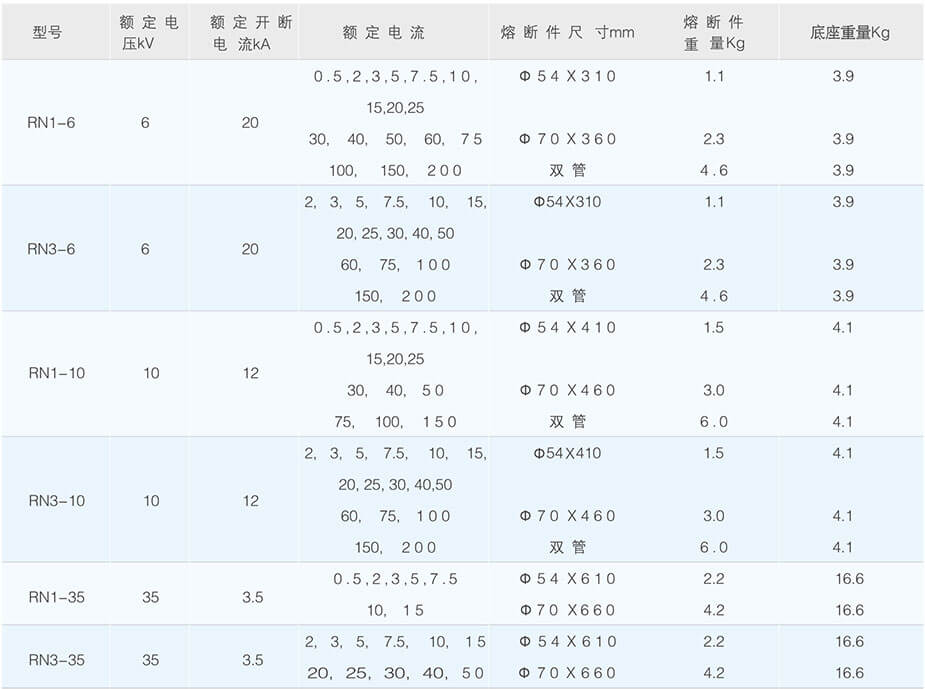Image resolution: width=925 pixels, height=689 pixels.
Task: Select the RN1-6 model cell
Action: click(x=51, y=123)
